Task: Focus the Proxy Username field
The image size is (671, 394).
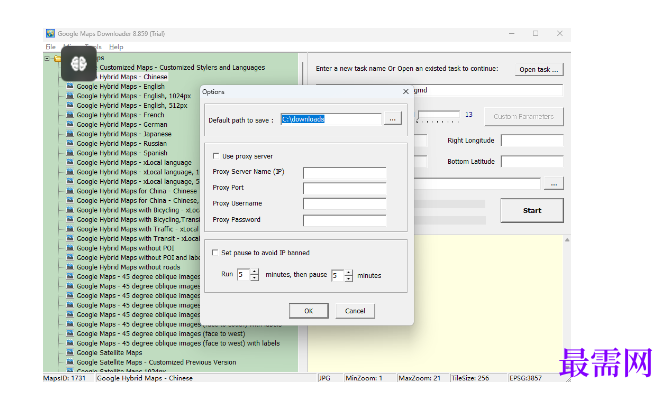Action: coord(344,204)
